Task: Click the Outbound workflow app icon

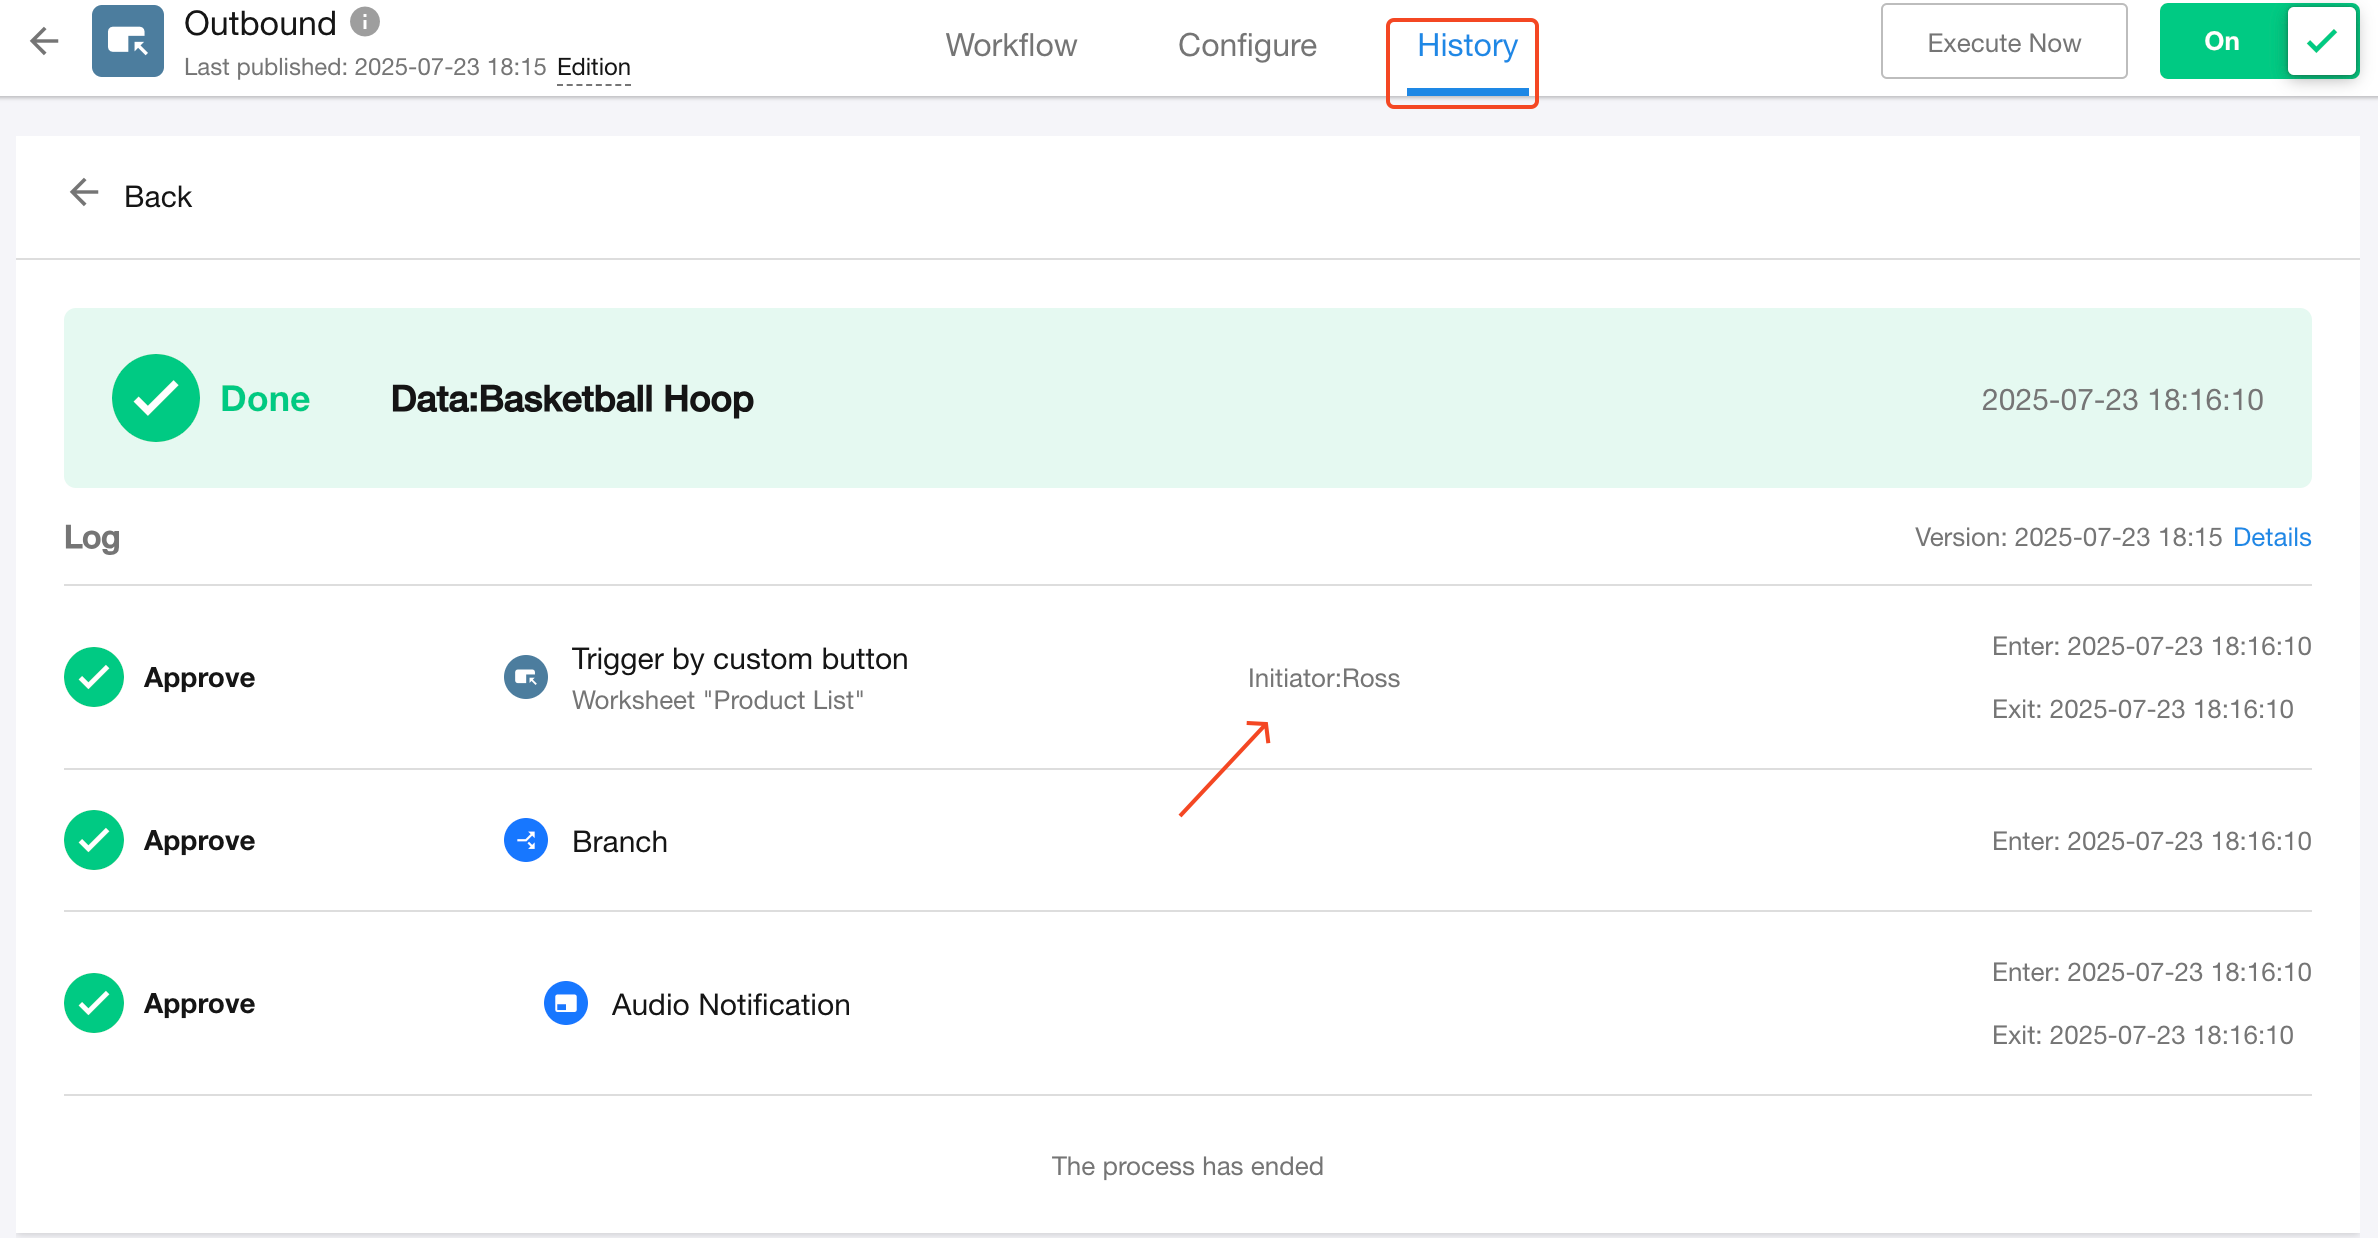Action: tap(128, 41)
